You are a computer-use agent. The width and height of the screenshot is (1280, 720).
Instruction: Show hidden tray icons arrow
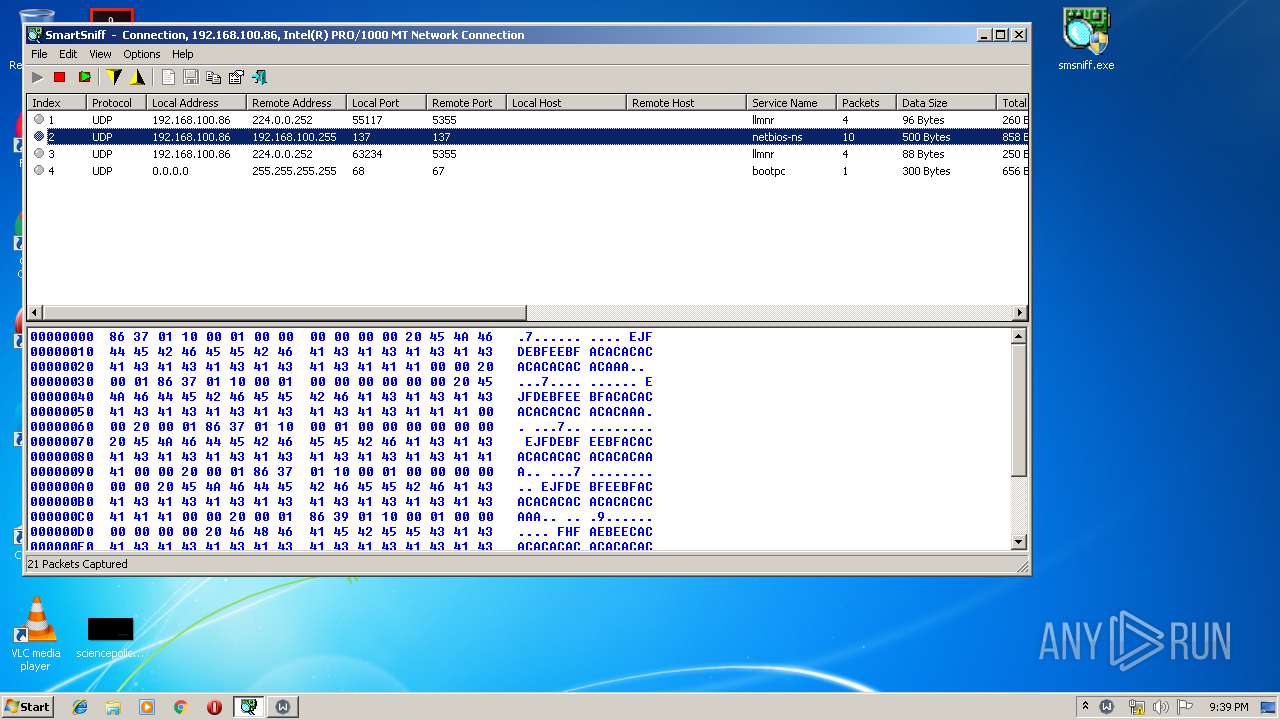click(x=1085, y=707)
